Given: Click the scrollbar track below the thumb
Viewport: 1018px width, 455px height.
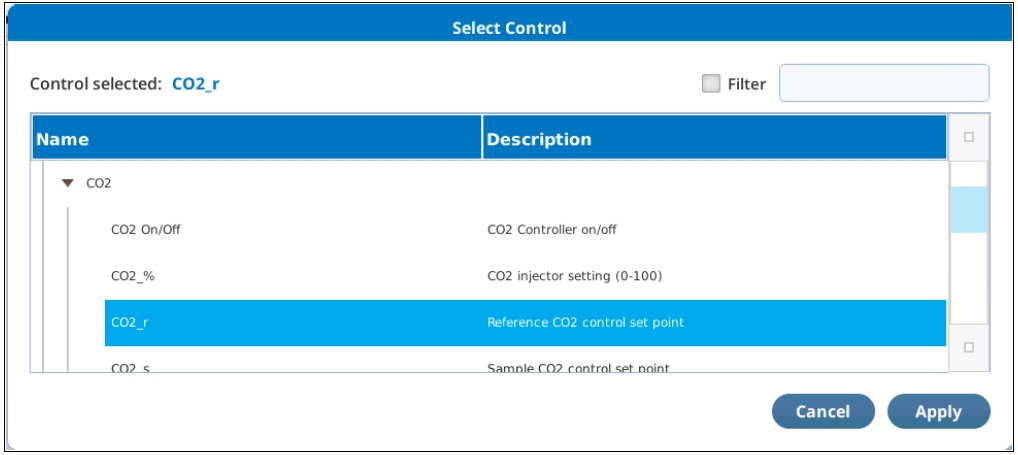Looking at the screenshot, I should 969,278.
